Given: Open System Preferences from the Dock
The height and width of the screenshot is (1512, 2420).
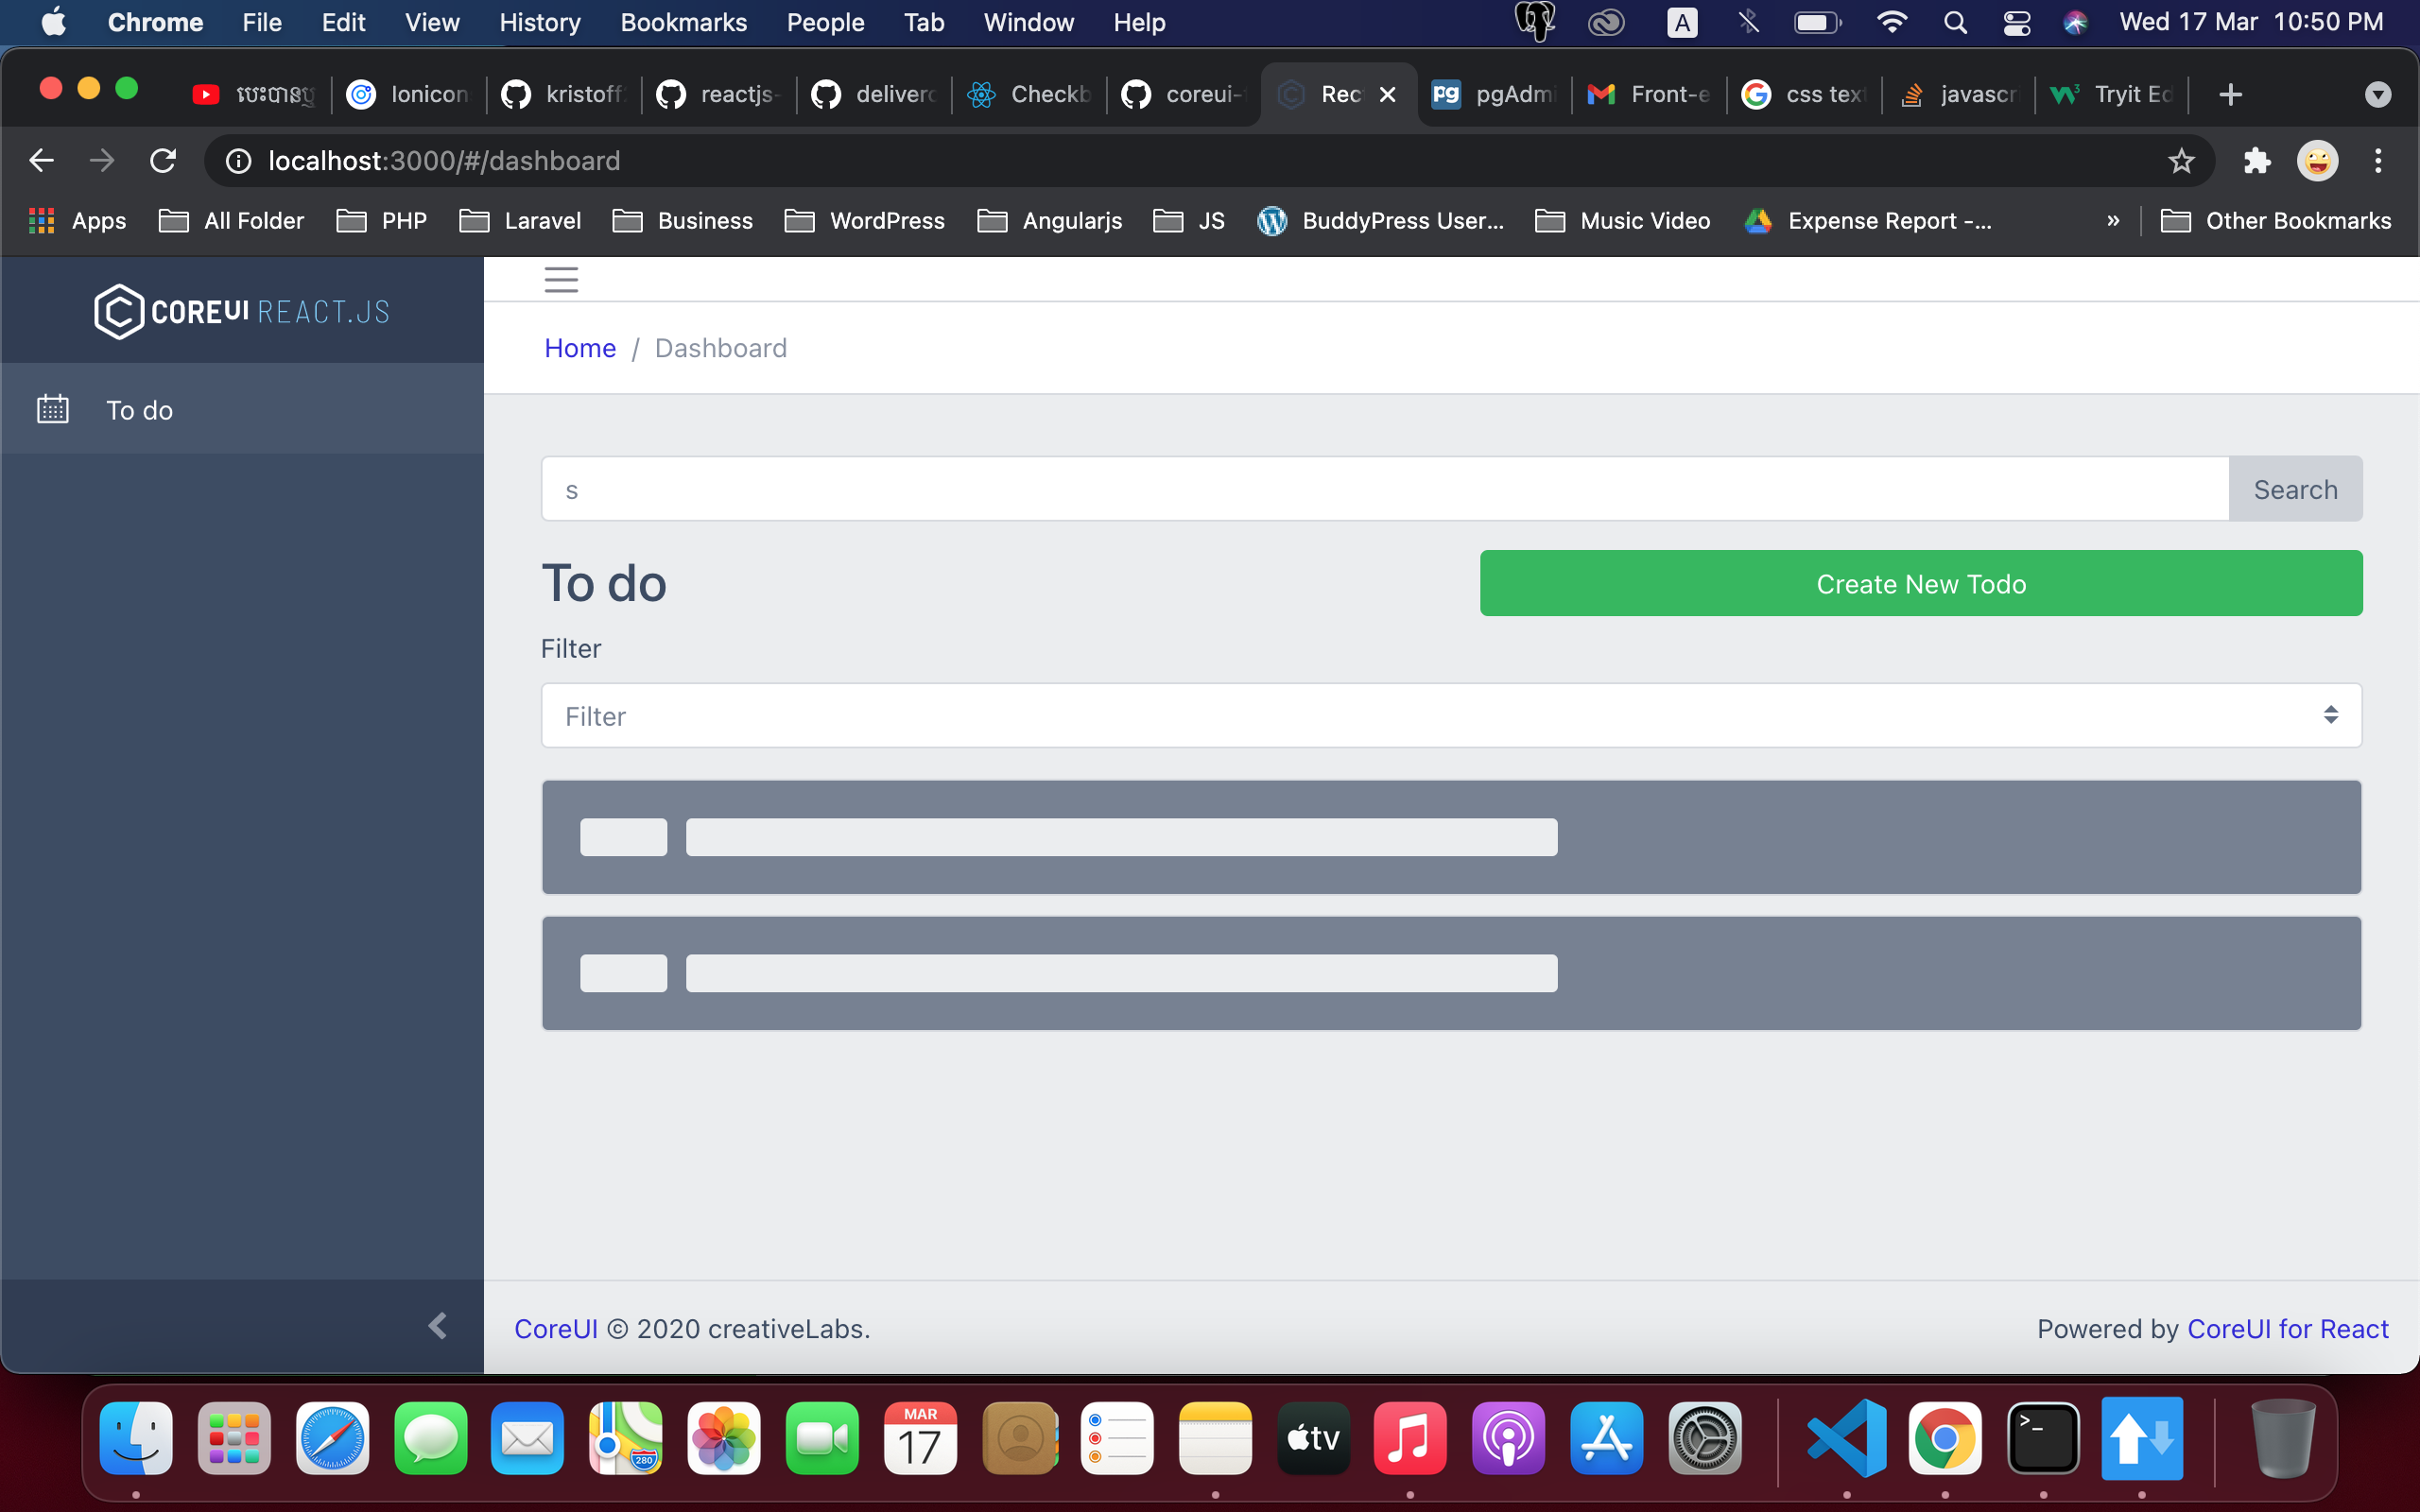Looking at the screenshot, I should point(1705,1438).
